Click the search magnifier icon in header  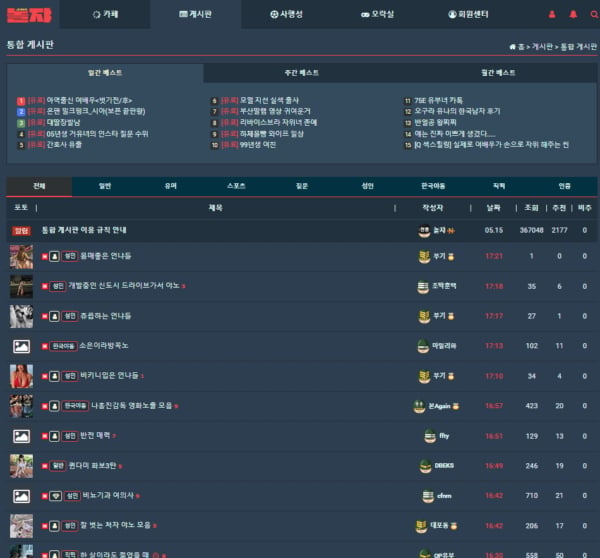click(x=594, y=15)
